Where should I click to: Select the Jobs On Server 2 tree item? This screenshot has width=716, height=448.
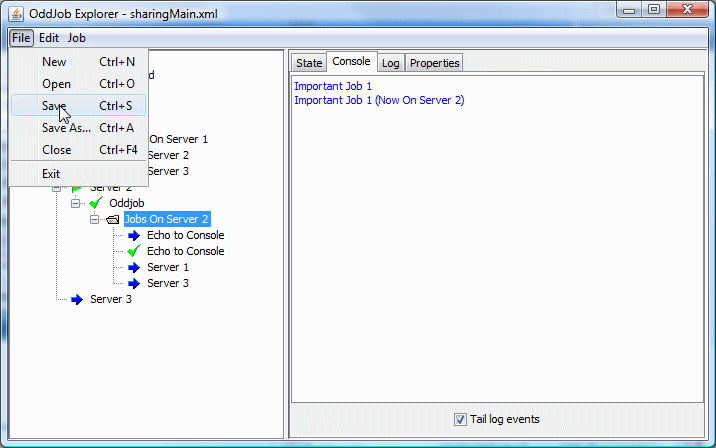[x=166, y=219]
